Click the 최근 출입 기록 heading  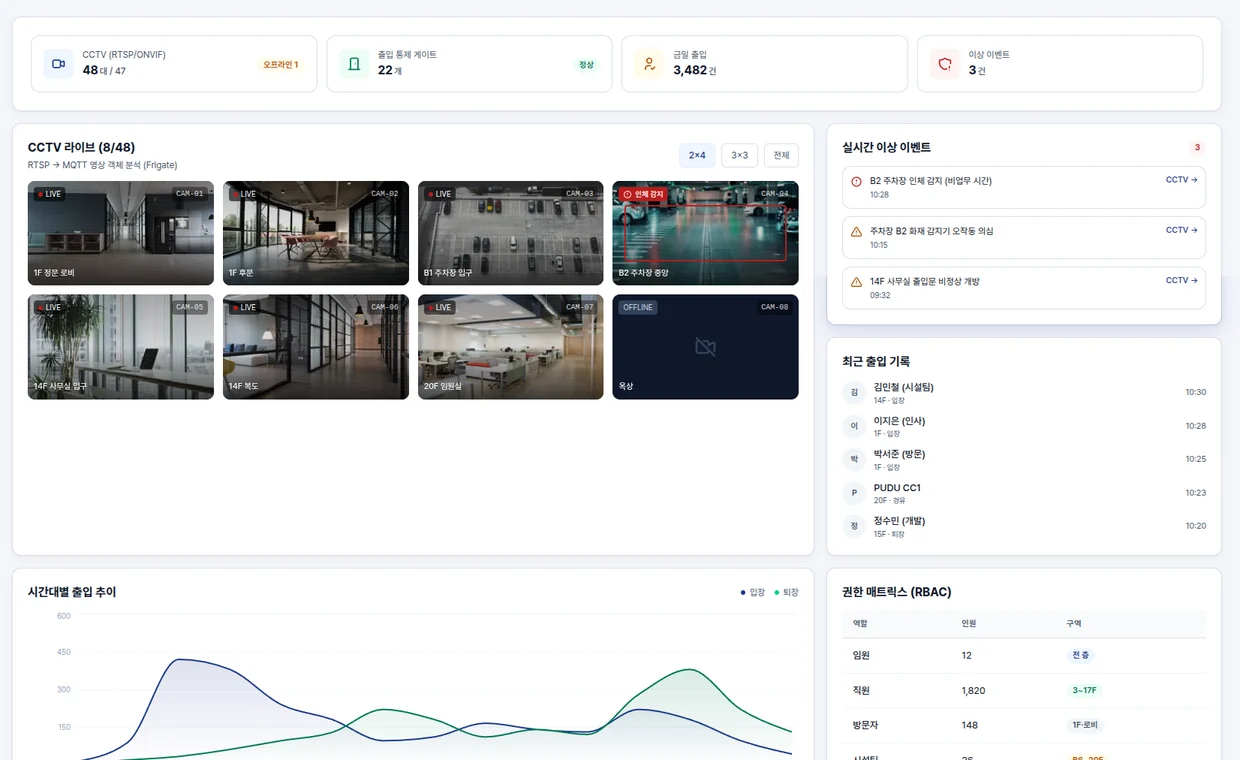(876, 362)
